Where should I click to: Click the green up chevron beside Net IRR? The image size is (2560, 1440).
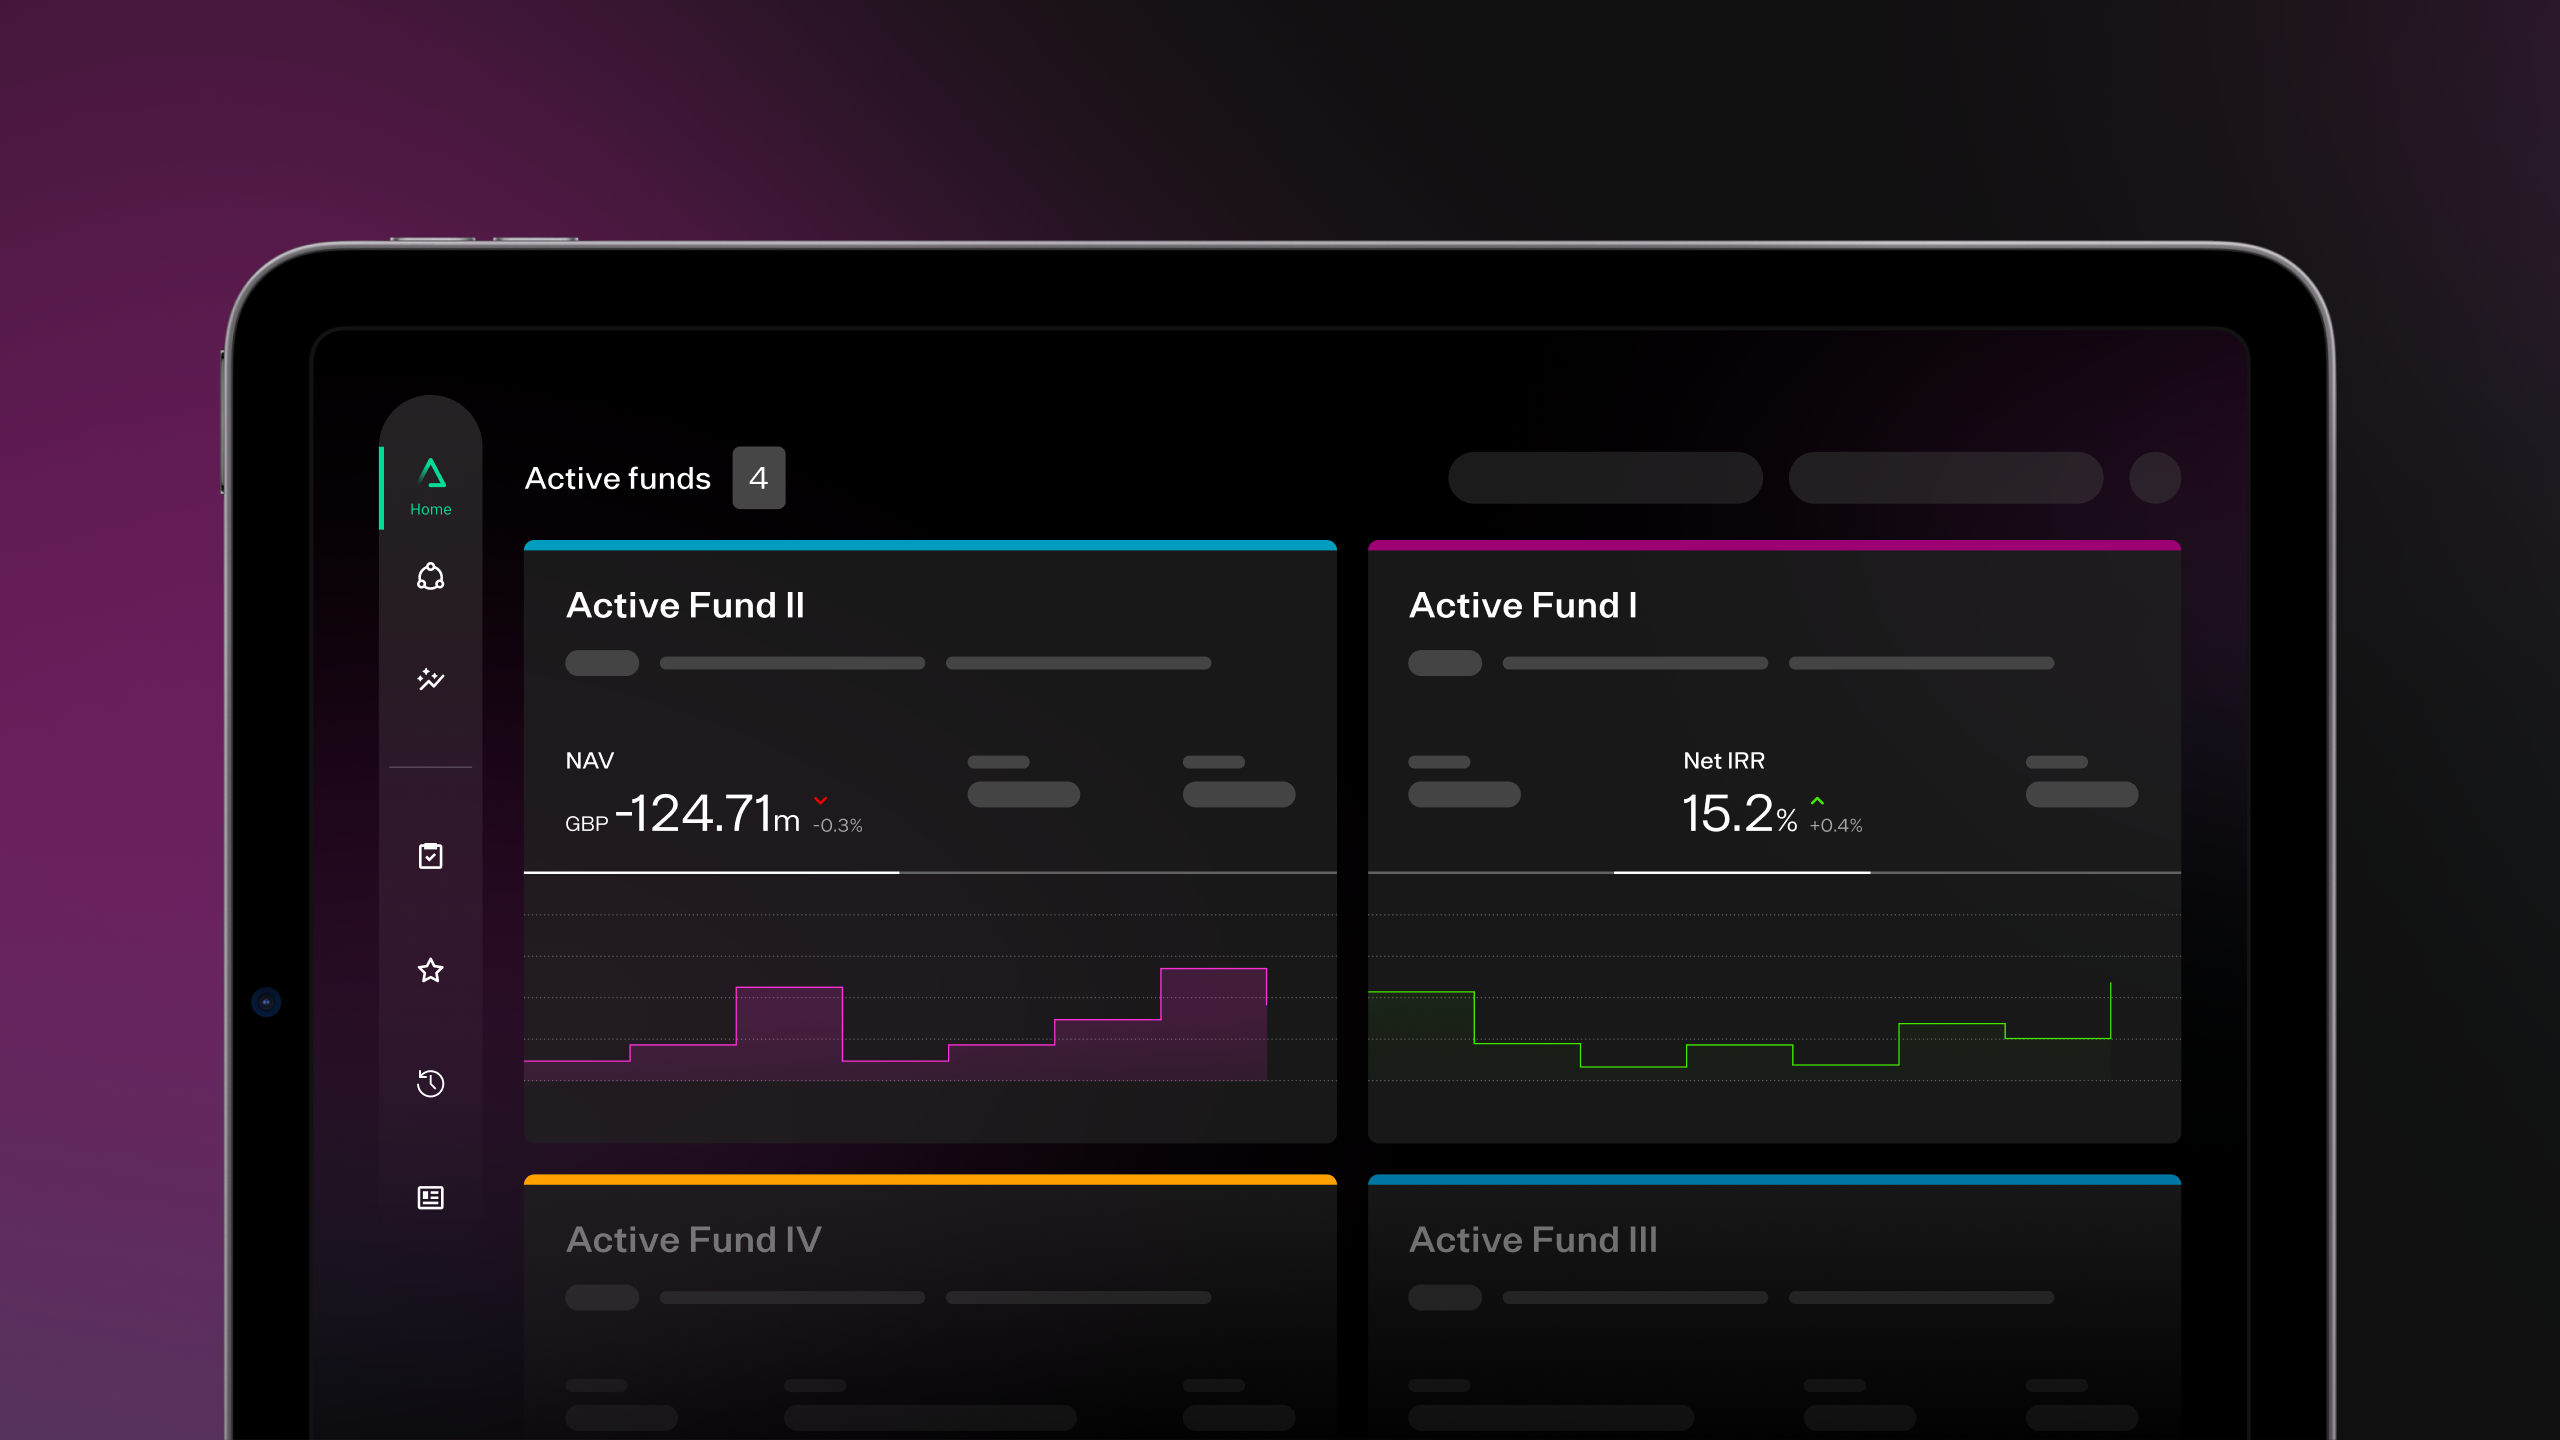pos(1817,801)
